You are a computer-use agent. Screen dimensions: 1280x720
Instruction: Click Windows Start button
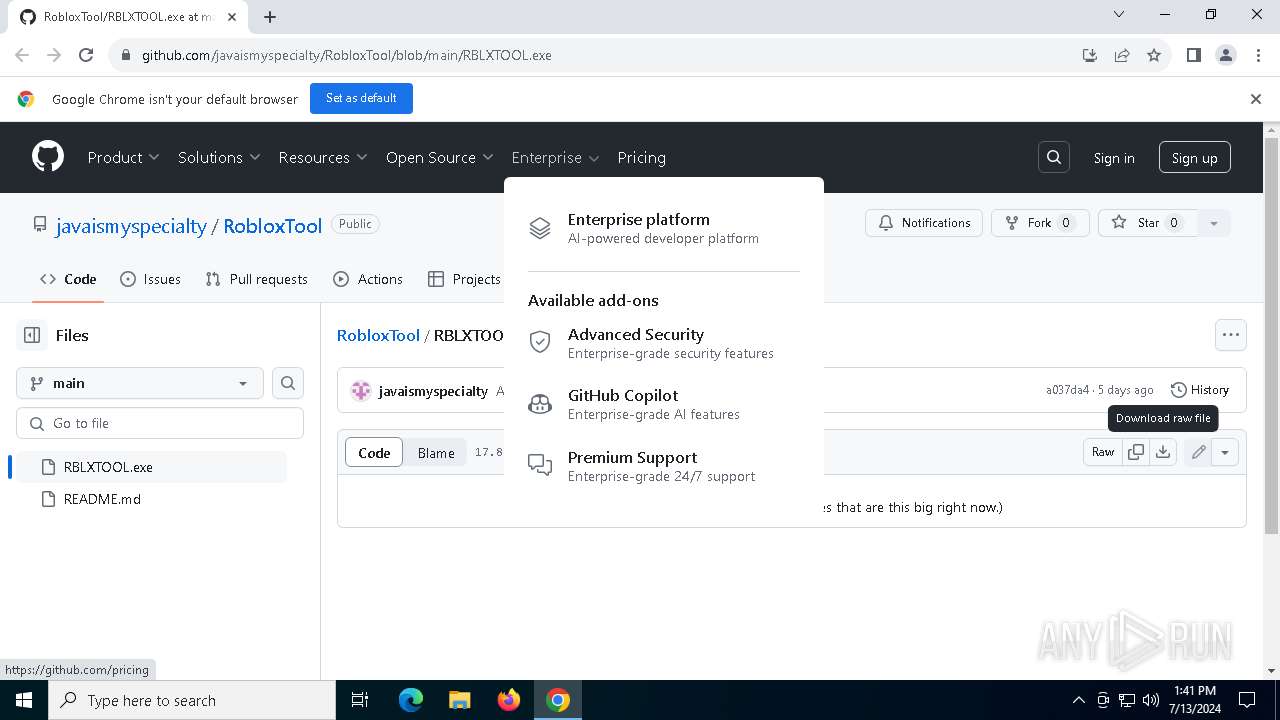(24, 700)
